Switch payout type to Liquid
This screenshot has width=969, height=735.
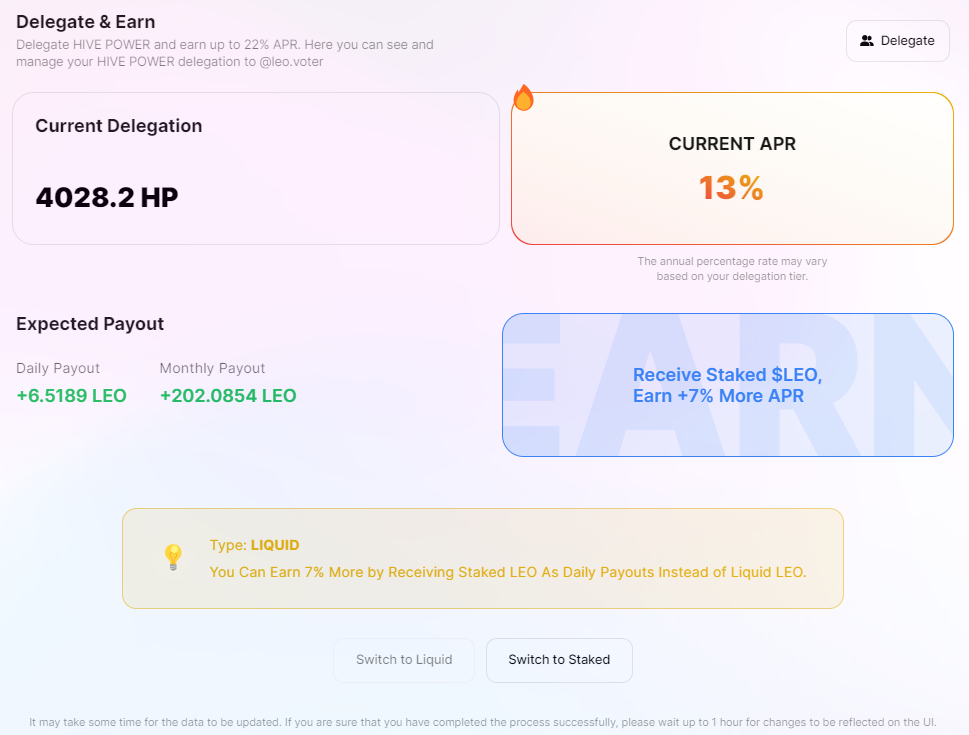[404, 660]
